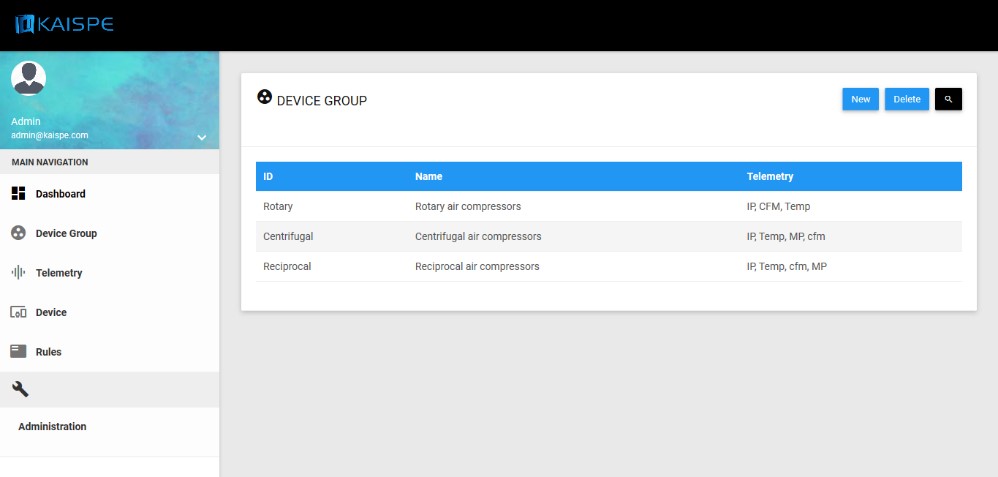Select the Rotary device group row

pos(278,207)
